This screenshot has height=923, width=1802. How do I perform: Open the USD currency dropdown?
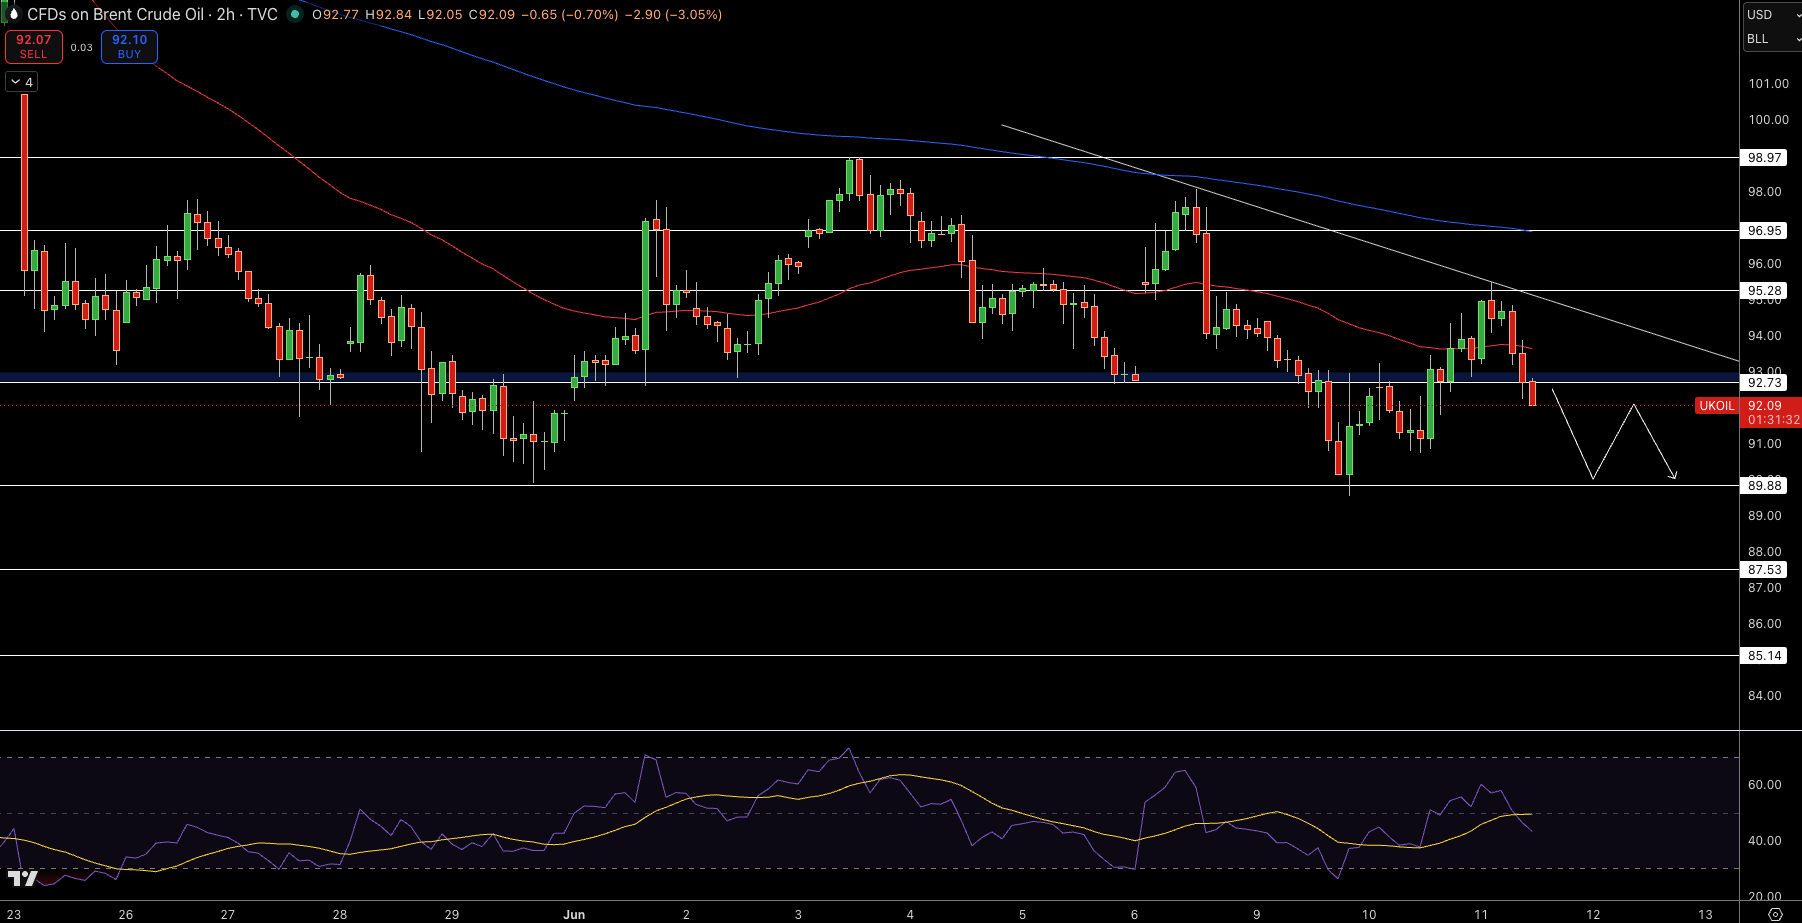[1772, 14]
